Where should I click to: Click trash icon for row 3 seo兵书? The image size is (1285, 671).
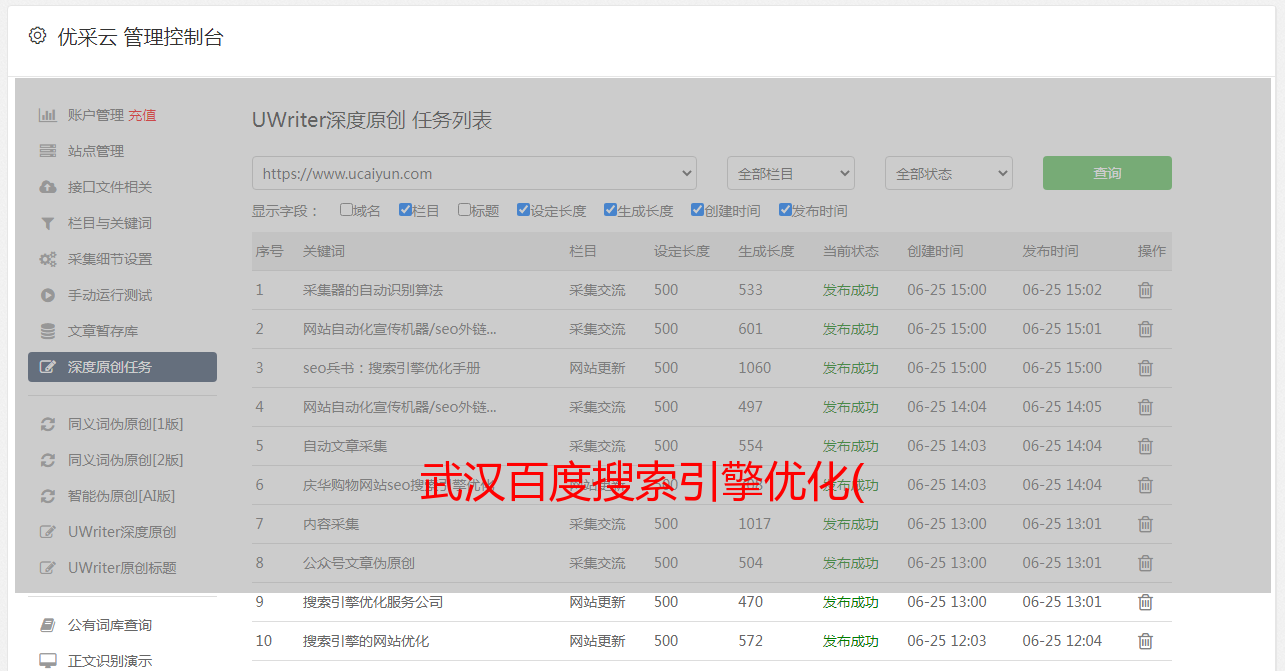point(1145,368)
